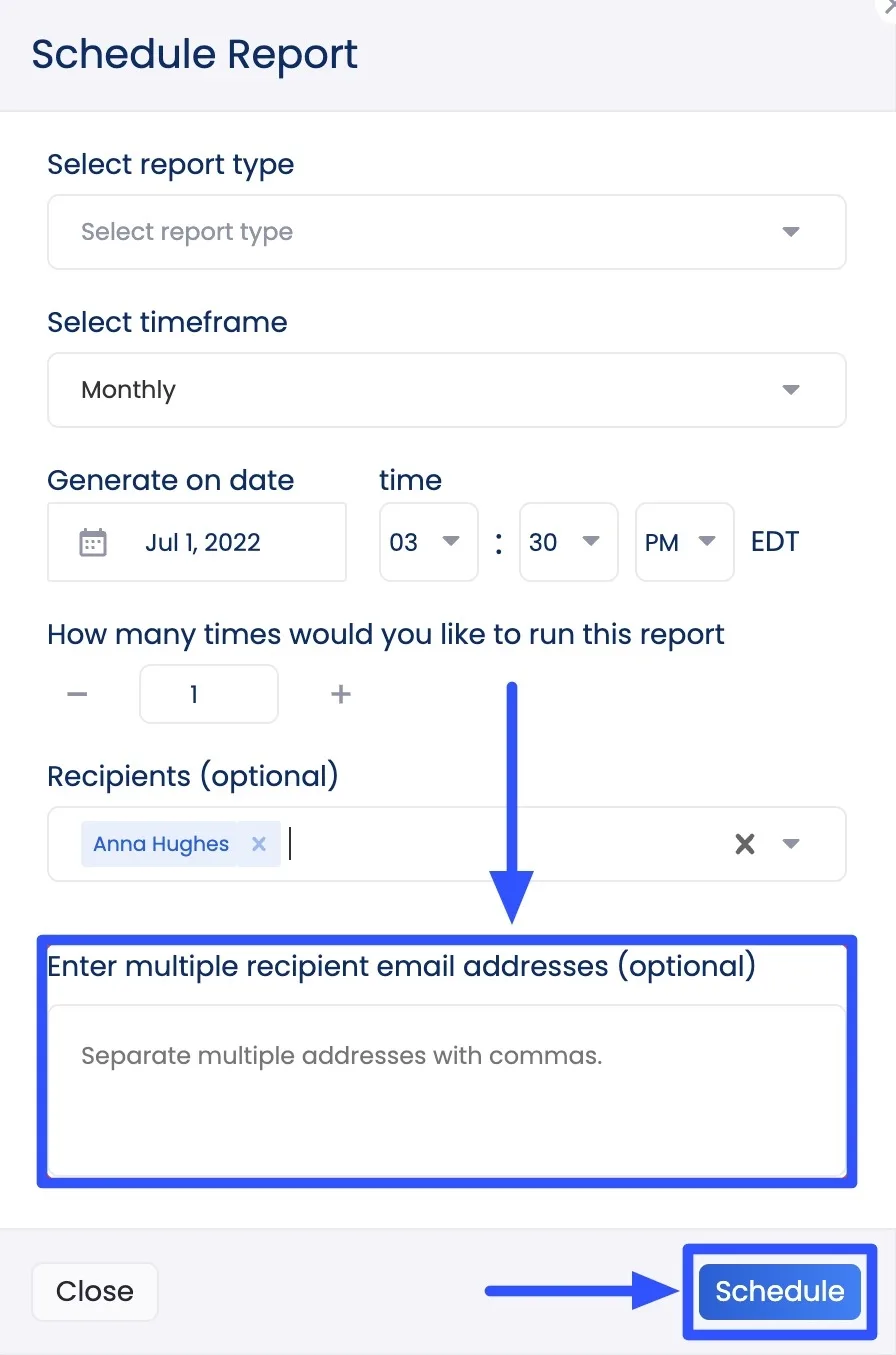Click the Anna Hughes recipient chip
This screenshot has height=1355, width=896.
coord(160,843)
